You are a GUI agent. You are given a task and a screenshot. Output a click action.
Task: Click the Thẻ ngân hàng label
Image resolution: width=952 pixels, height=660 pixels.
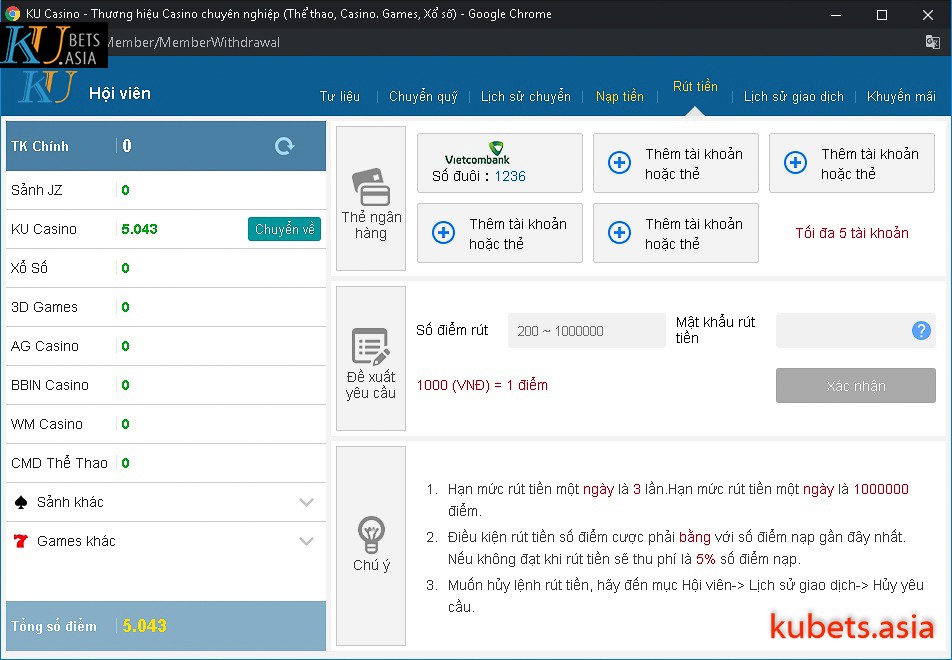coord(371,225)
